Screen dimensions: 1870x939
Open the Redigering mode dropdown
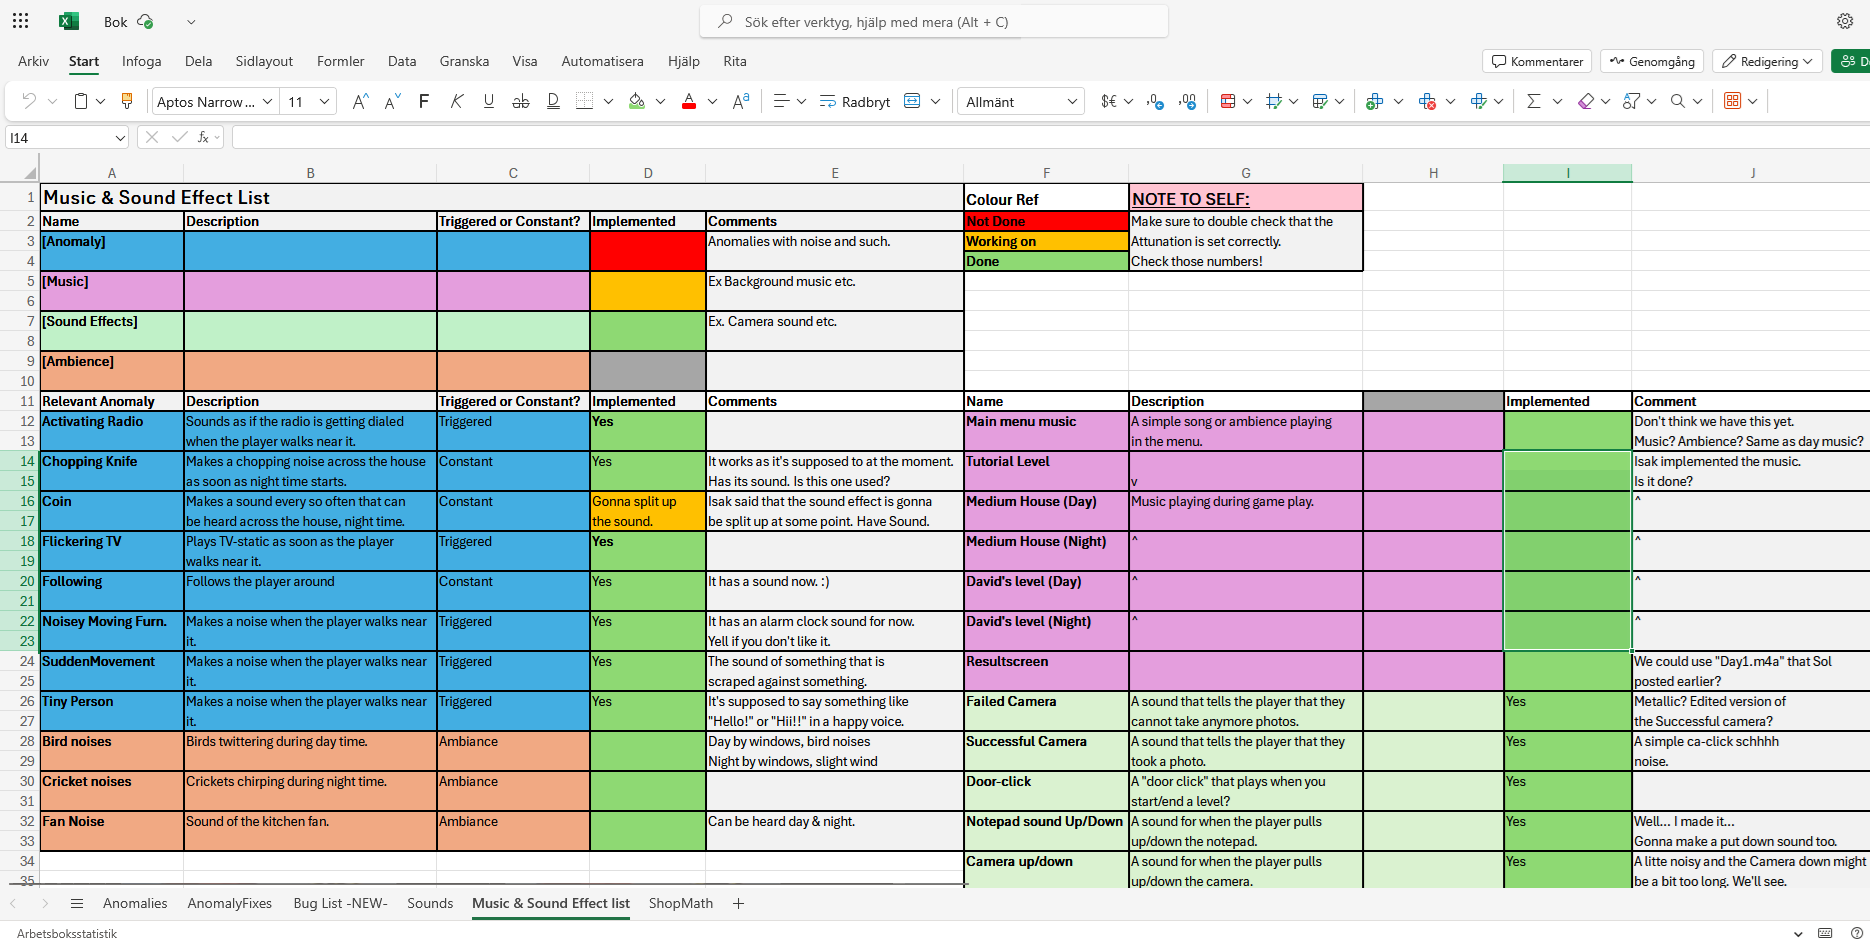(1767, 61)
